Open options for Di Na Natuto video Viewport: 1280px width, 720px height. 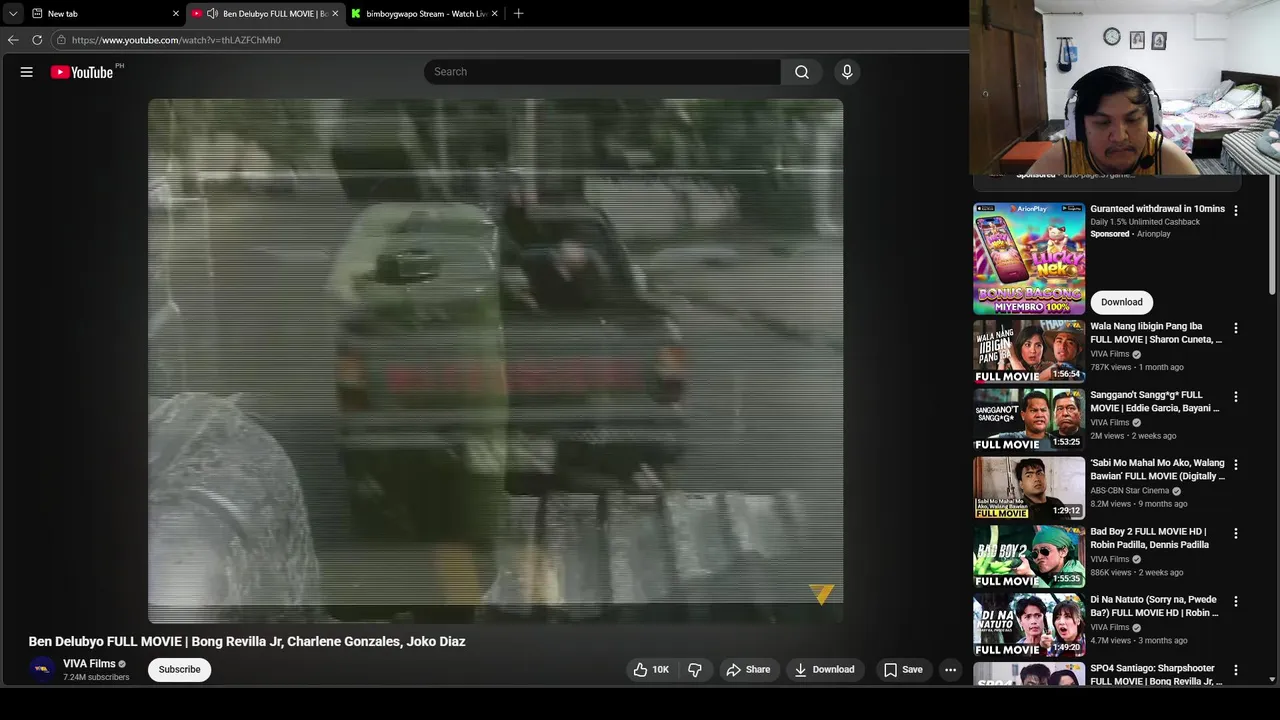[1236, 602]
